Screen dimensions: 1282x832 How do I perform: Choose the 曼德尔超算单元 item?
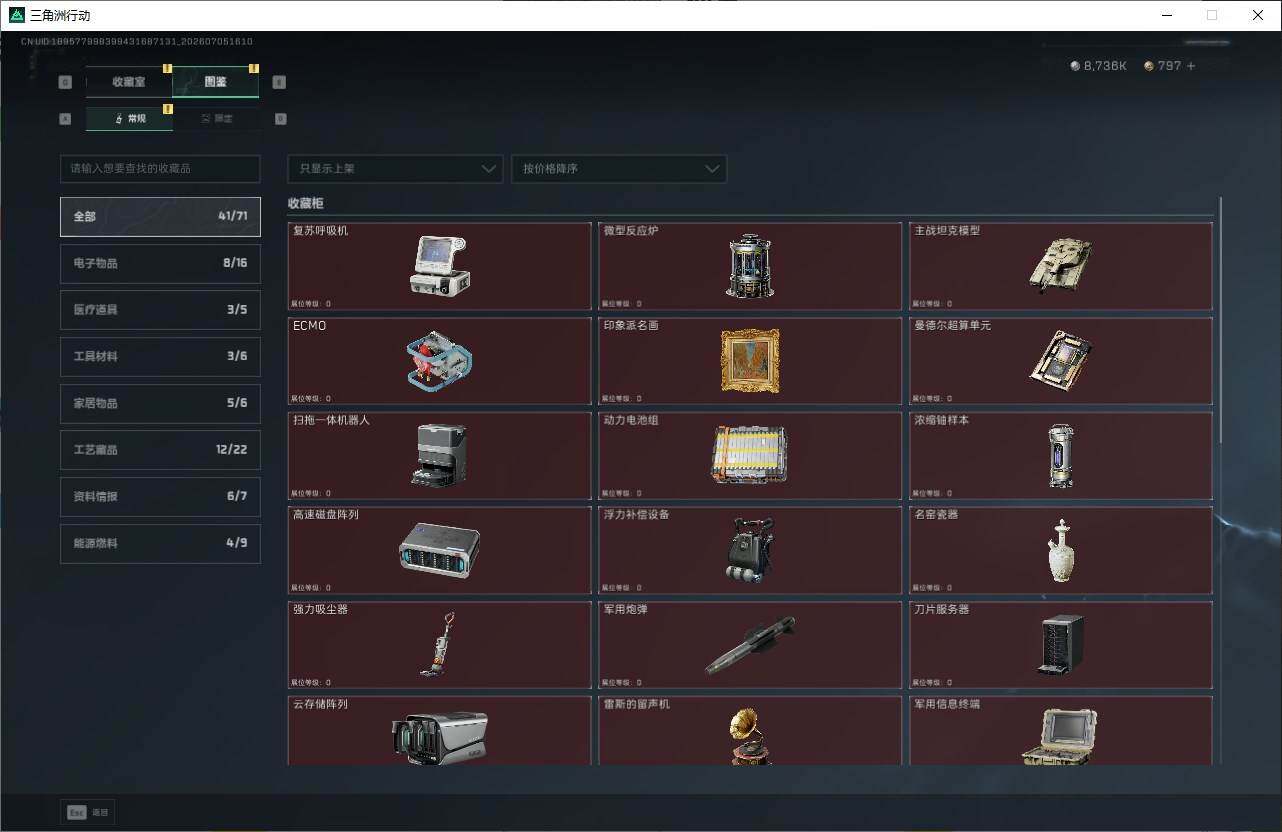[x=1060, y=361]
